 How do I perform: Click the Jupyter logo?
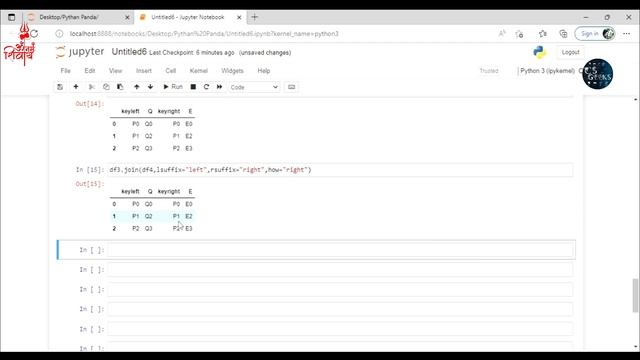coord(80,52)
